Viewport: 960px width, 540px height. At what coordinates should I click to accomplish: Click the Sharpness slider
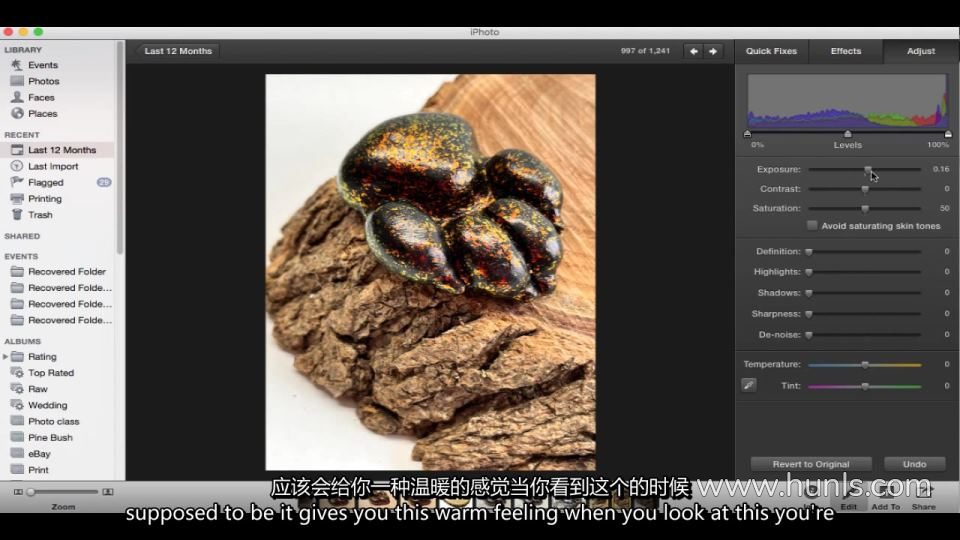(864, 314)
